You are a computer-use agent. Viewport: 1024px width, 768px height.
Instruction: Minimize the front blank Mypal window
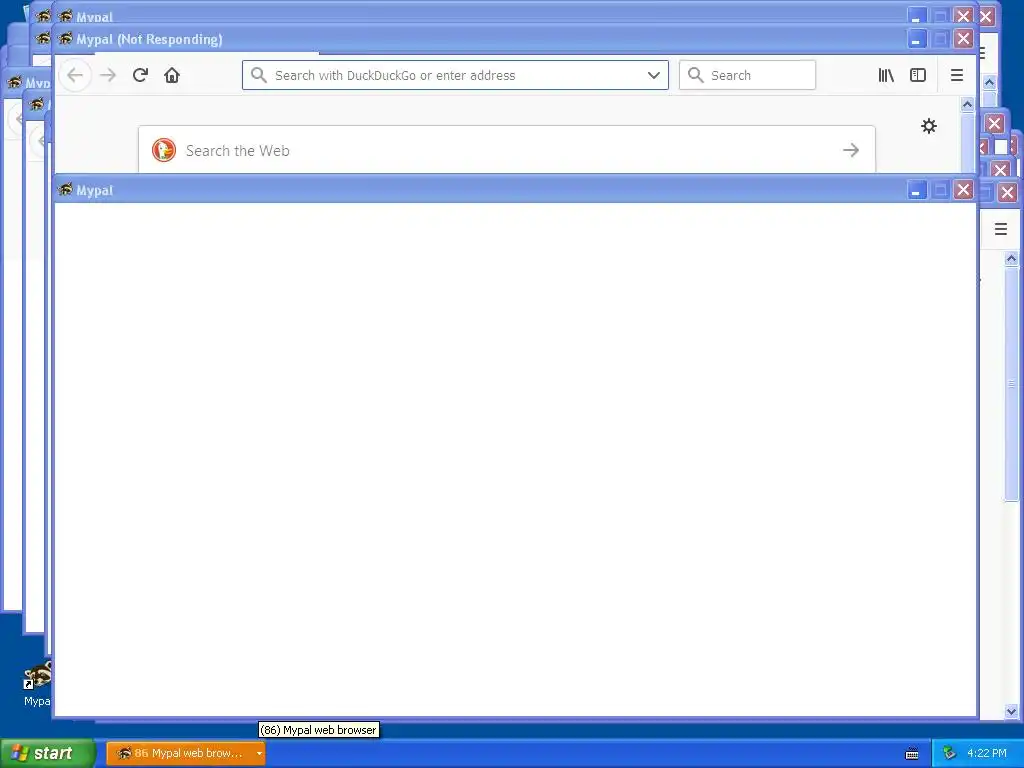pyautogui.click(x=917, y=190)
